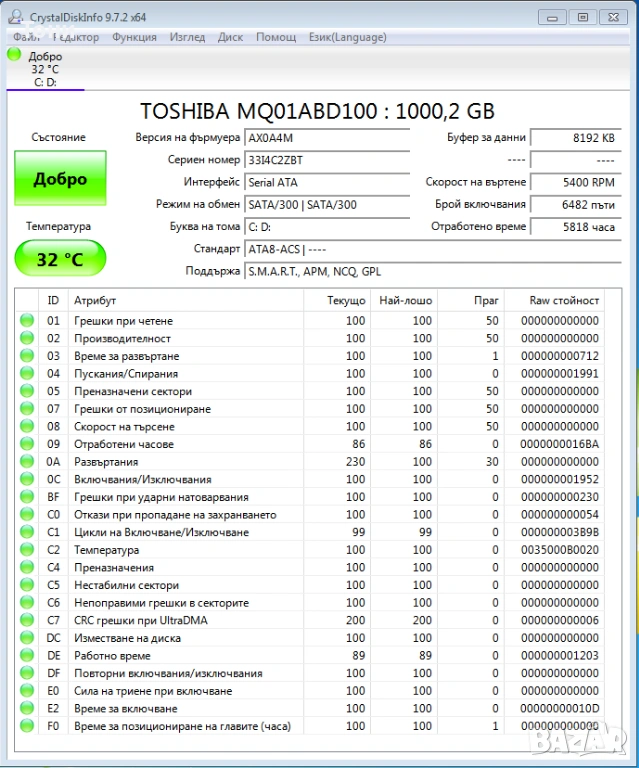
Task: Click status dot for Работно време row
Action: (26, 656)
